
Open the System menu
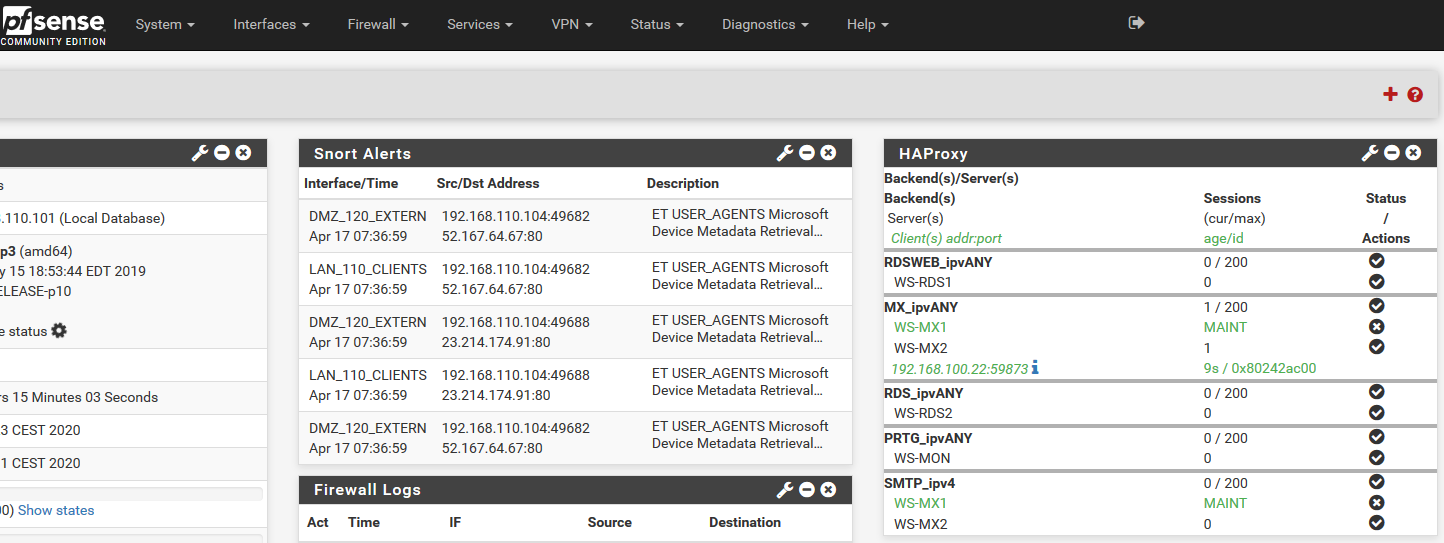coord(165,24)
